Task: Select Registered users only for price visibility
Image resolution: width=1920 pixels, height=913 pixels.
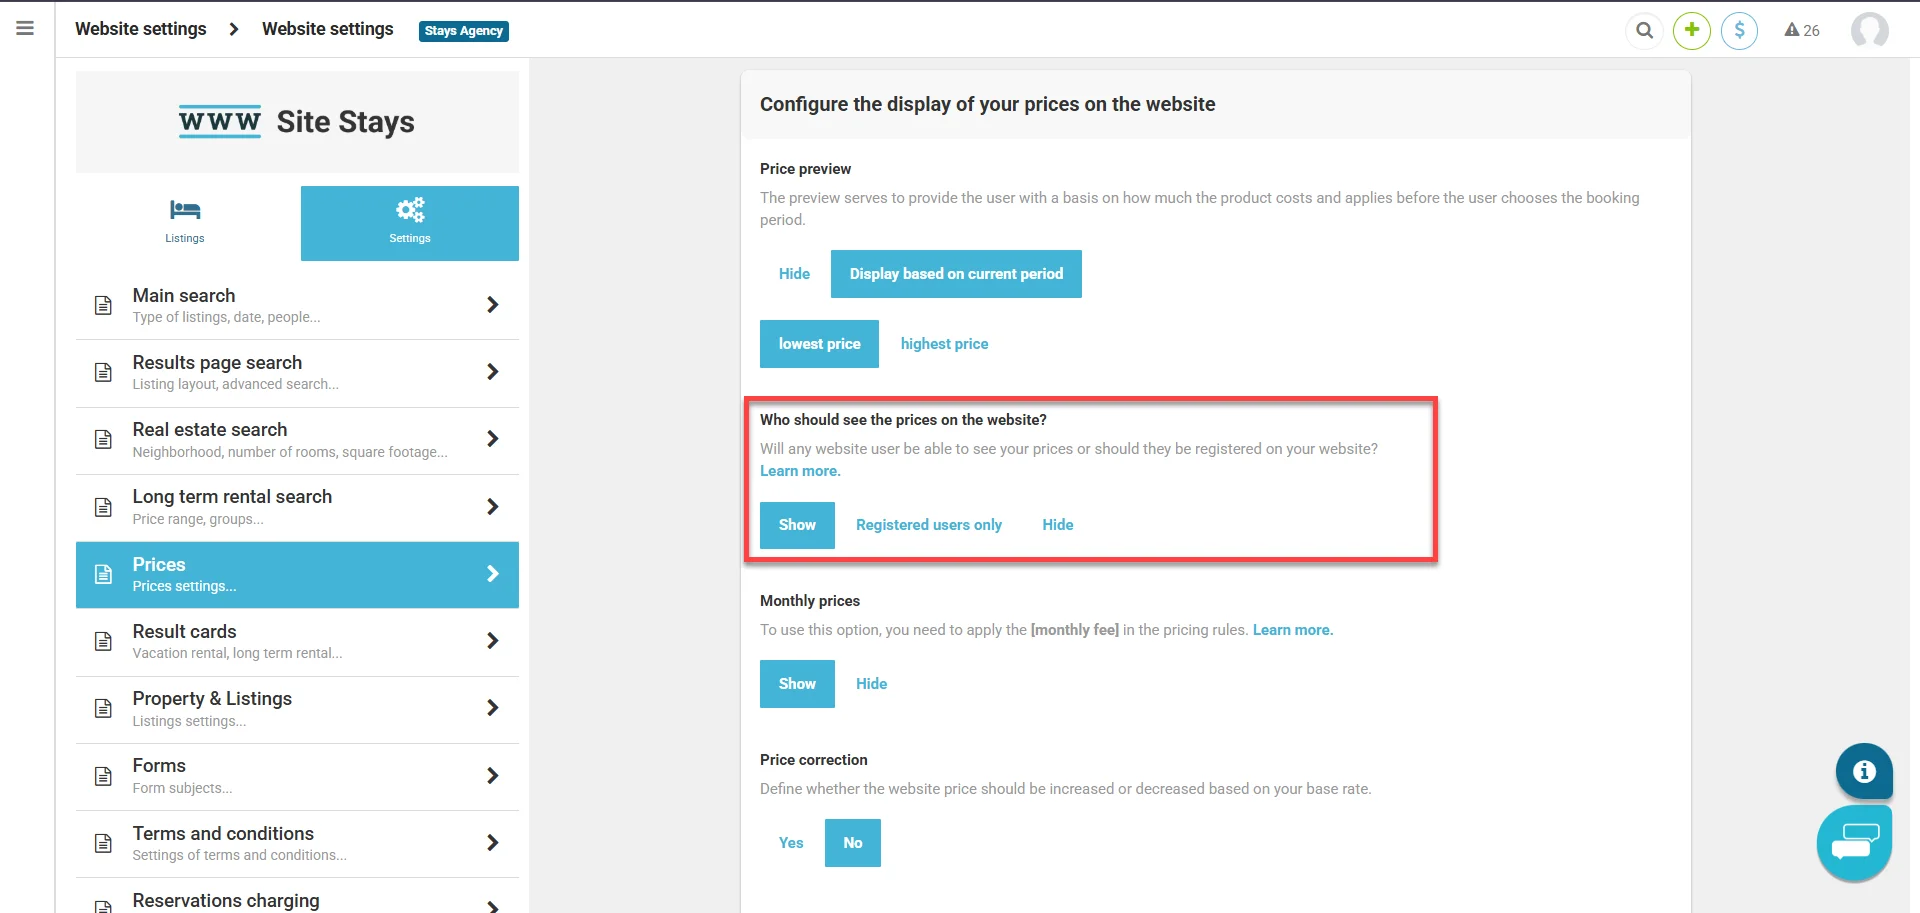Action: click(929, 525)
